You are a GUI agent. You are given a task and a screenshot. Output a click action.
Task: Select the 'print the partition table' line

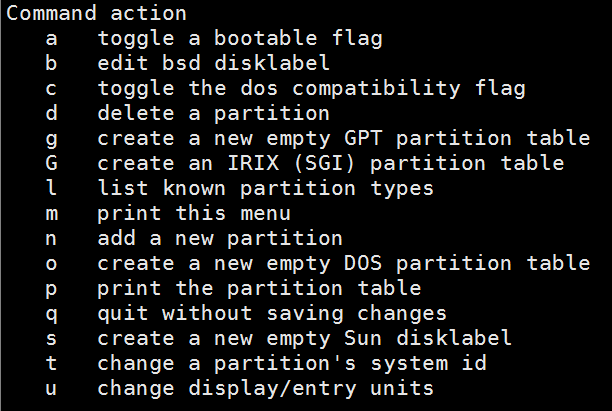point(259,288)
